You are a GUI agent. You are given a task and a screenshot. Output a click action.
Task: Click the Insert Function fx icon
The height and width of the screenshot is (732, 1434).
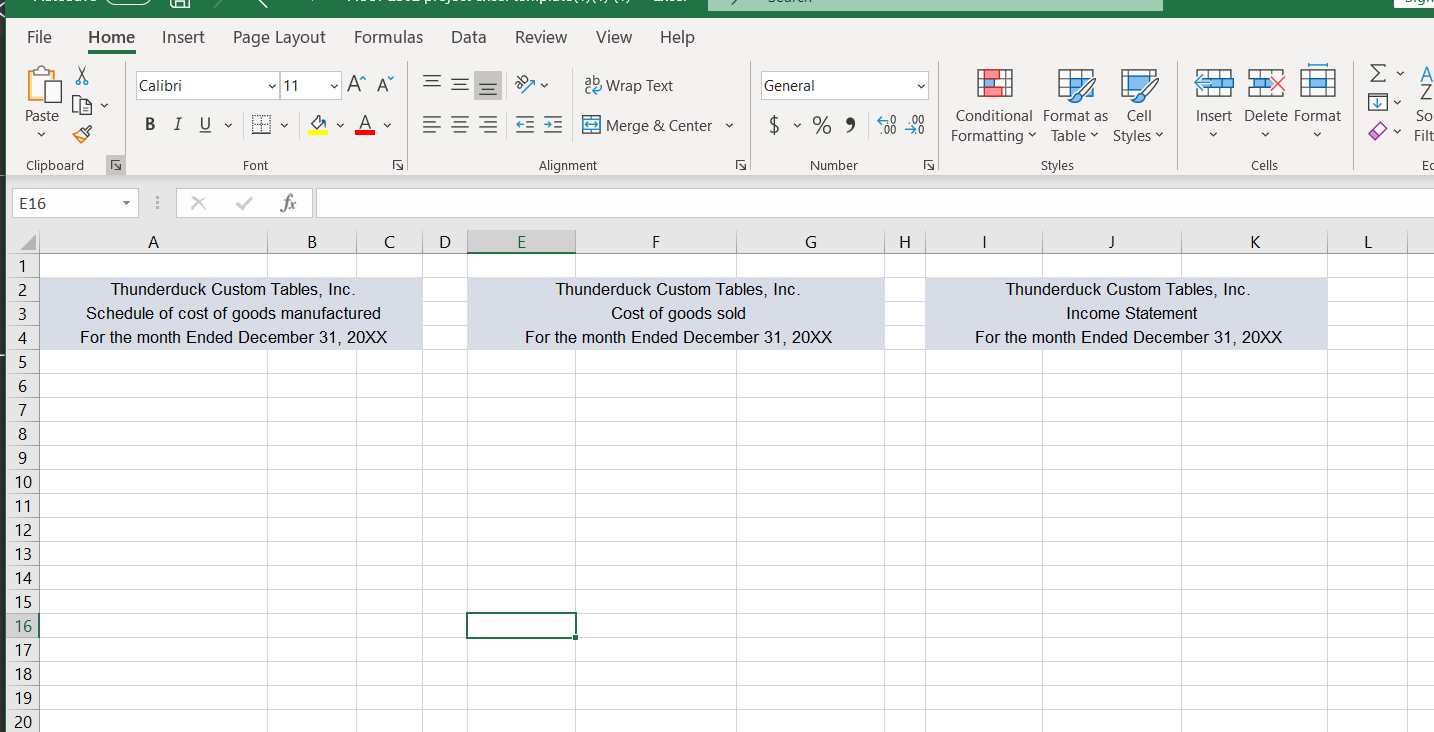pos(288,203)
